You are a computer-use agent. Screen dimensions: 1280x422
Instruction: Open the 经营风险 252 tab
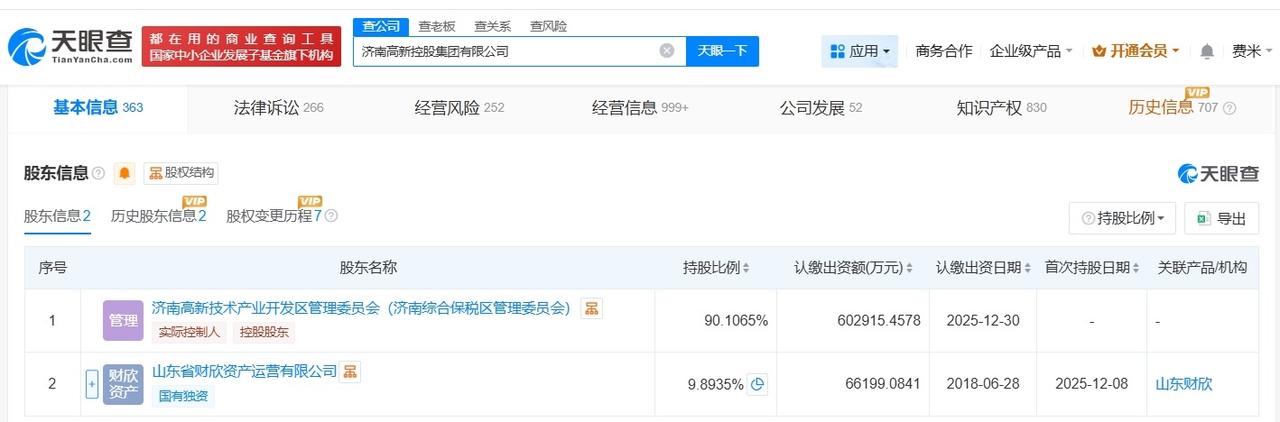tap(459, 107)
